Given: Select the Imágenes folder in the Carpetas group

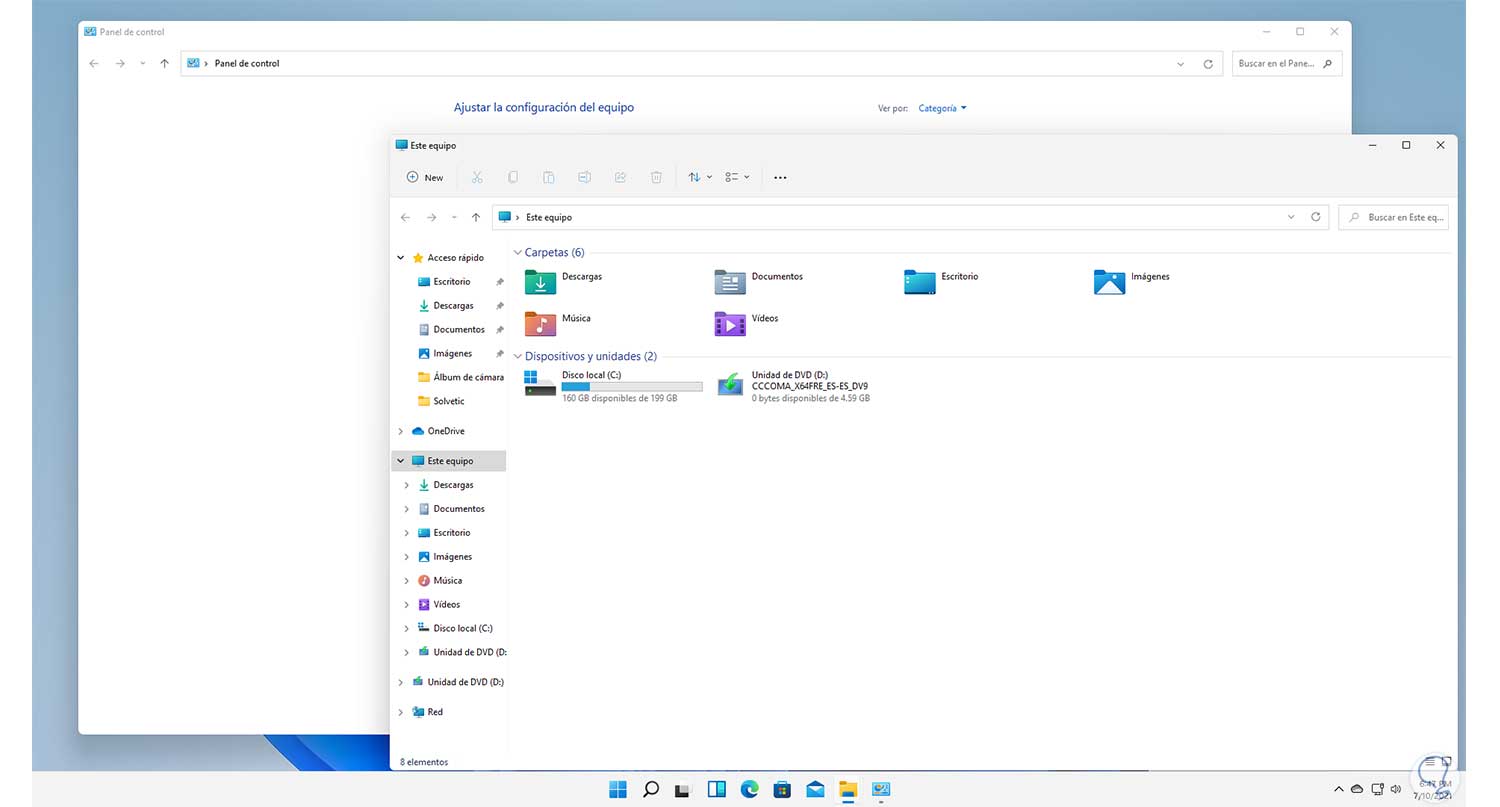Looking at the screenshot, I should point(1132,281).
